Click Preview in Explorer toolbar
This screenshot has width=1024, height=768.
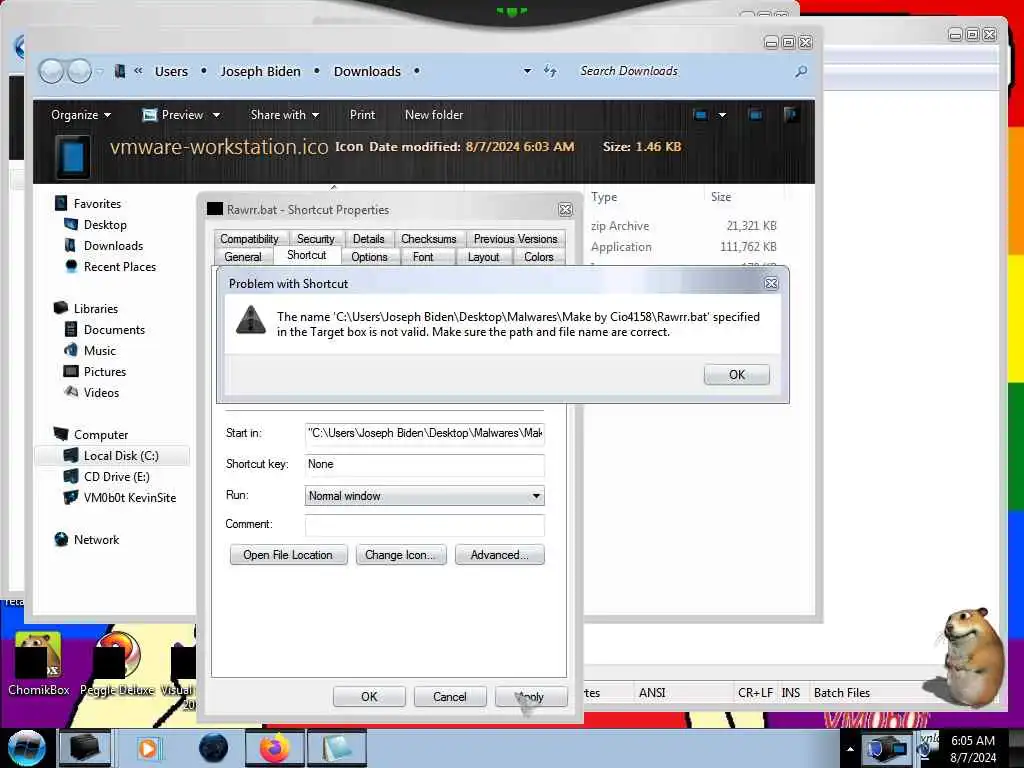tap(173, 115)
